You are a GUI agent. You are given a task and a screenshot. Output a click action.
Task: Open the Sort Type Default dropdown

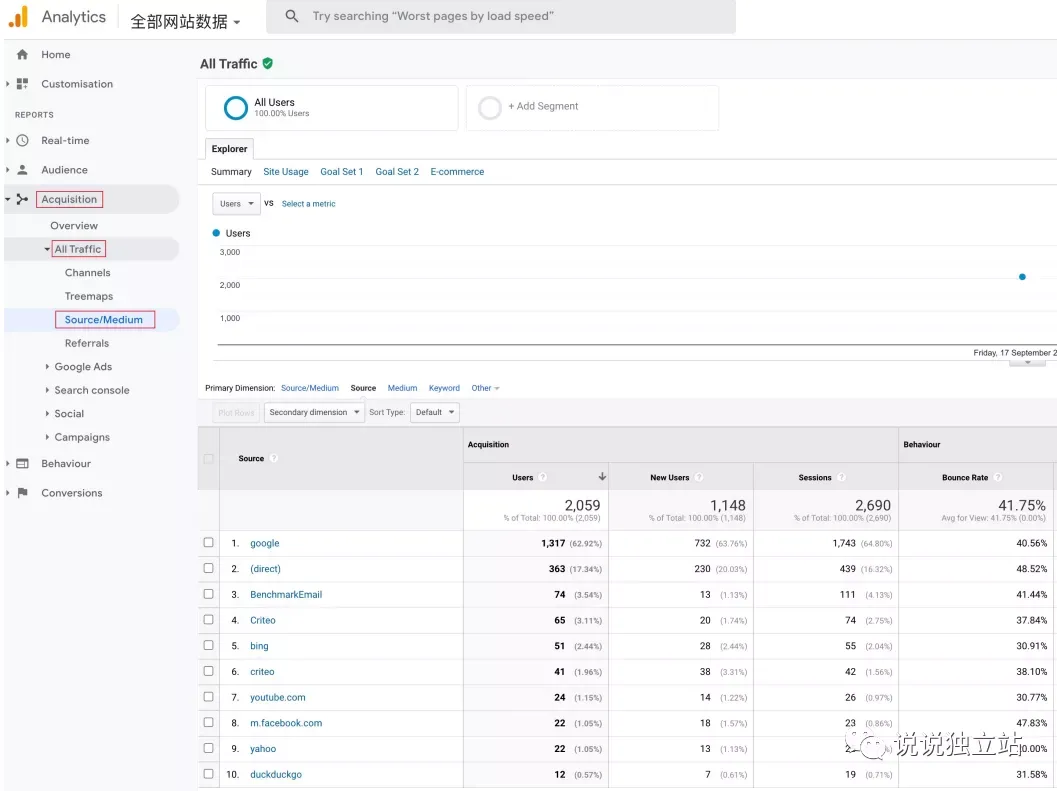435,412
